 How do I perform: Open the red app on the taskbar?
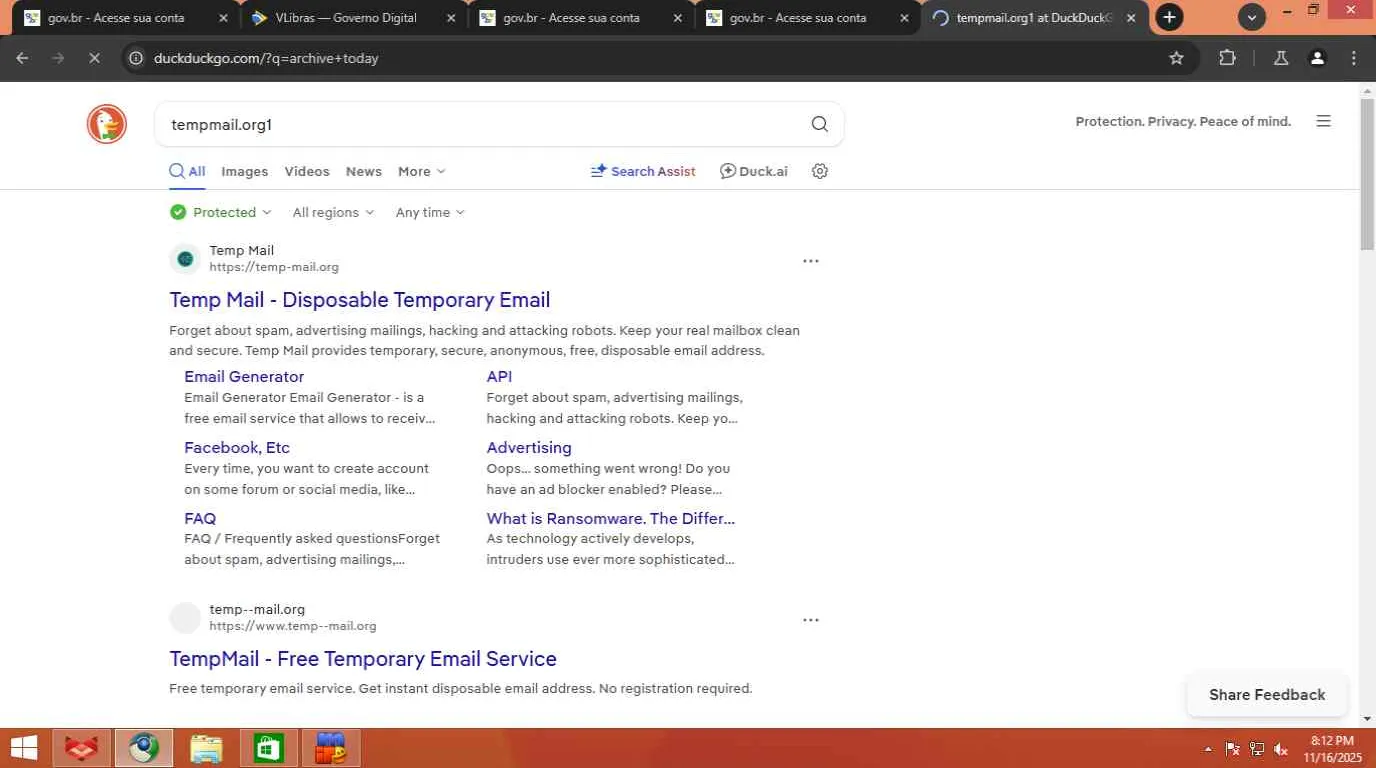[82, 748]
